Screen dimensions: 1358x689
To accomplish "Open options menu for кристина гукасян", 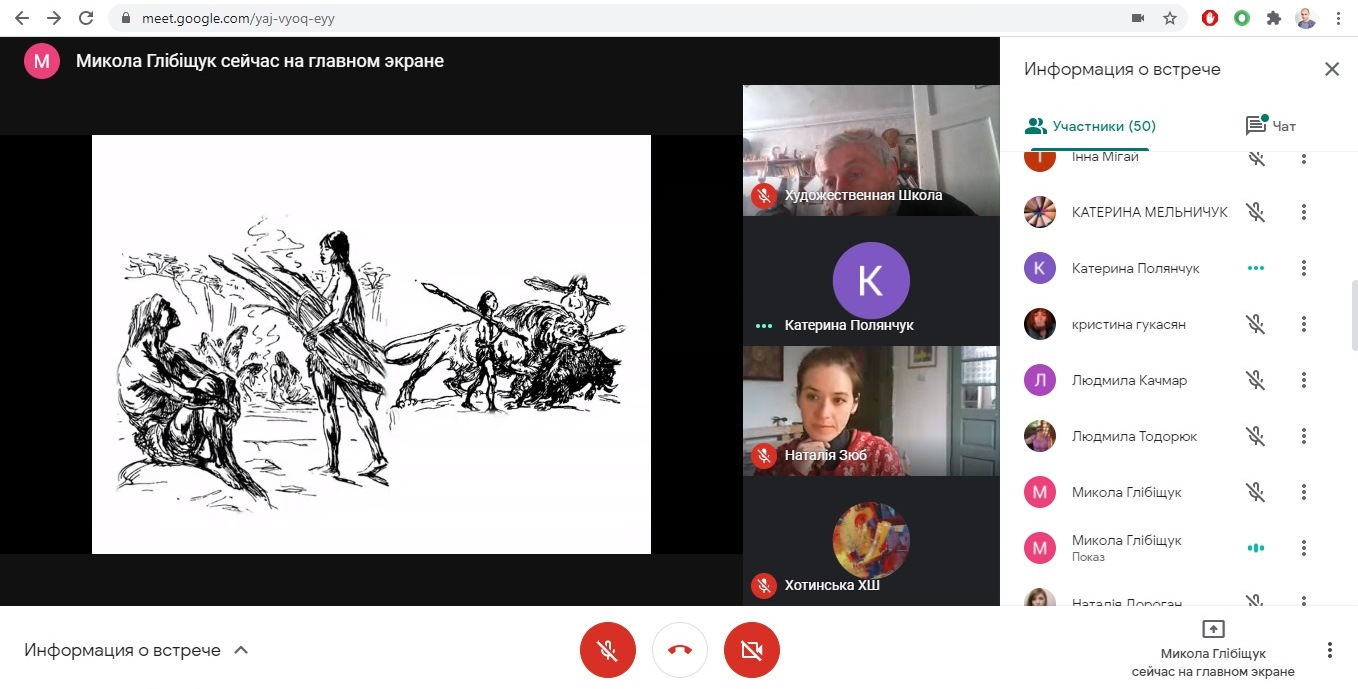I will tap(1304, 324).
